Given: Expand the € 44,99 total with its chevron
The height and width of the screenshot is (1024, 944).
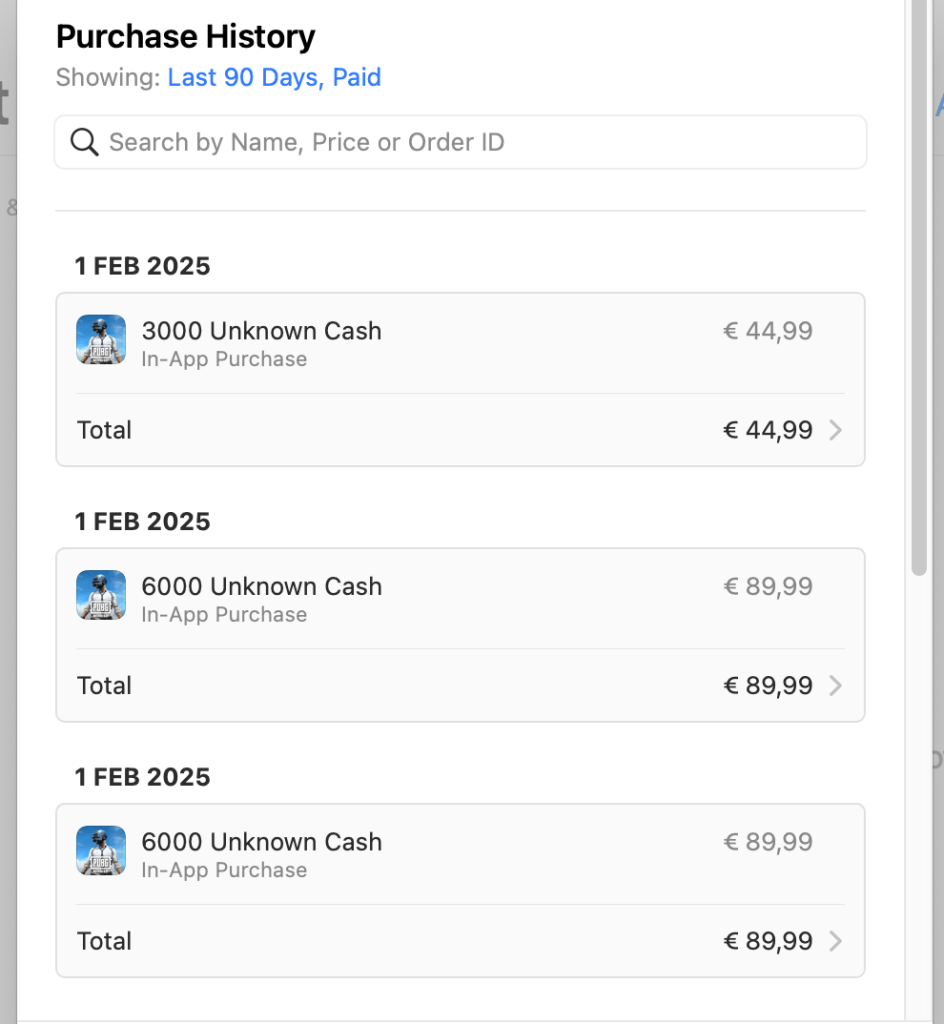Looking at the screenshot, I should 836,430.
